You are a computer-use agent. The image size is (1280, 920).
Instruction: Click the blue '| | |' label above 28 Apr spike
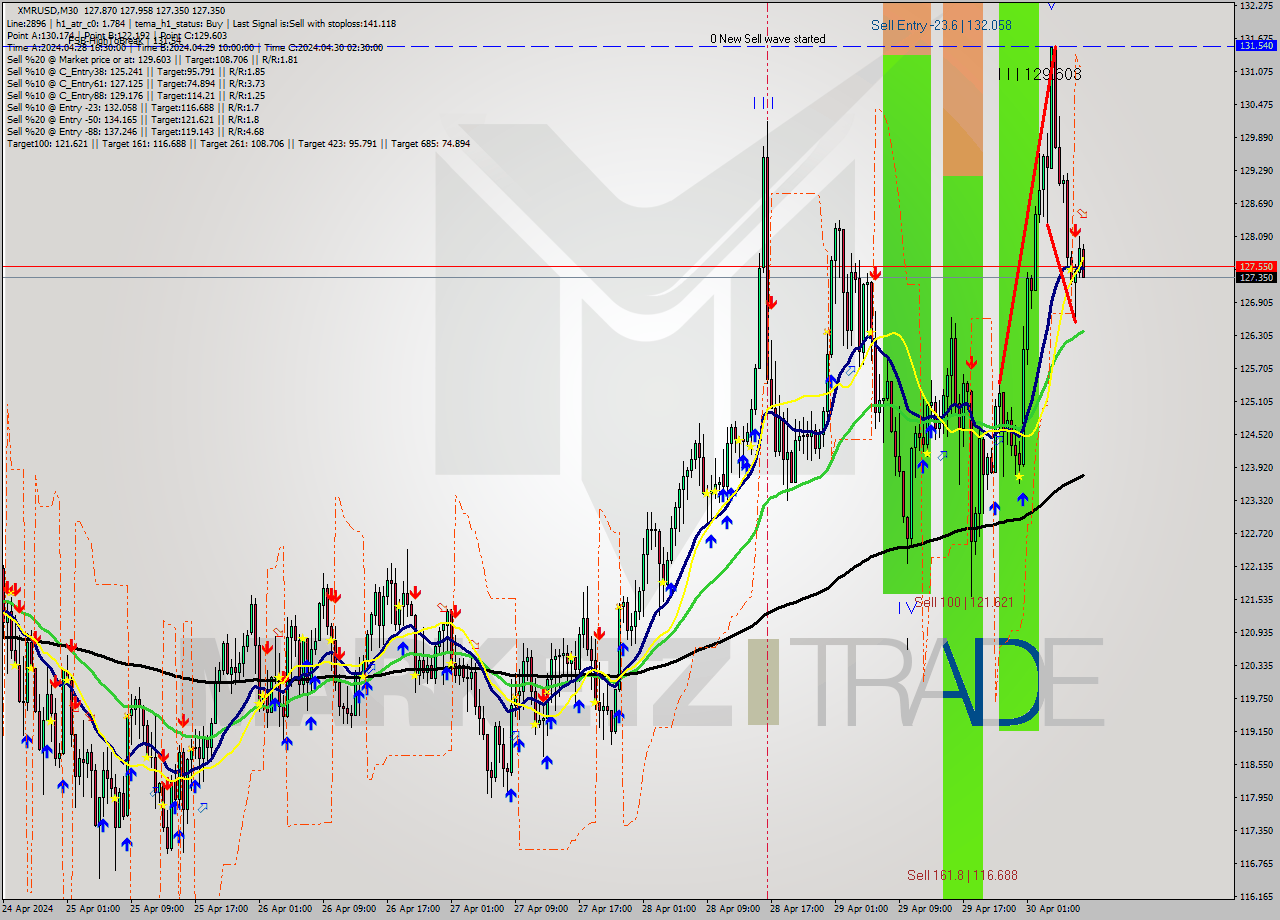[763, 102]
